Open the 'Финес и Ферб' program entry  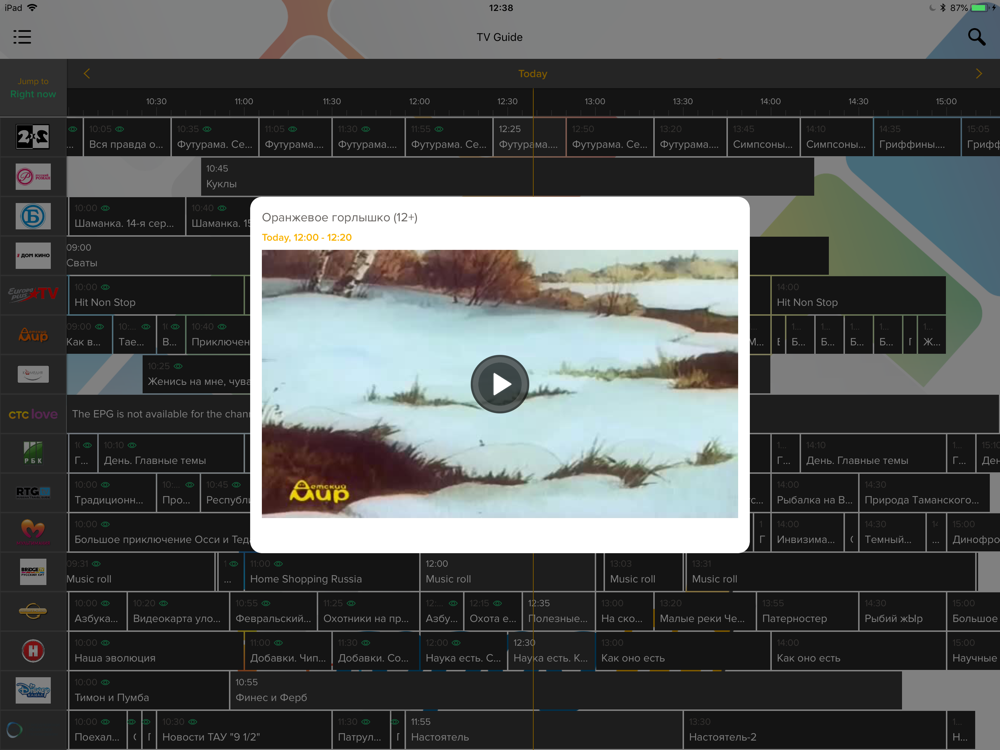coord(565,690)
